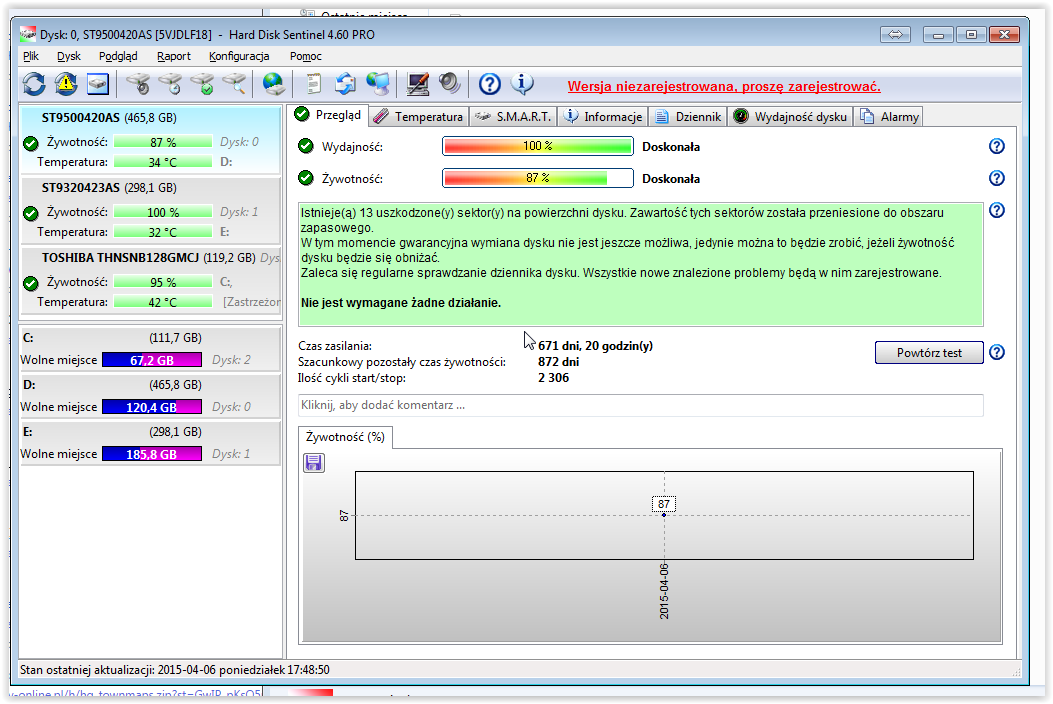Click the Powtórz test button
Screen dimensions: 1053x704
tap(929, 353)
